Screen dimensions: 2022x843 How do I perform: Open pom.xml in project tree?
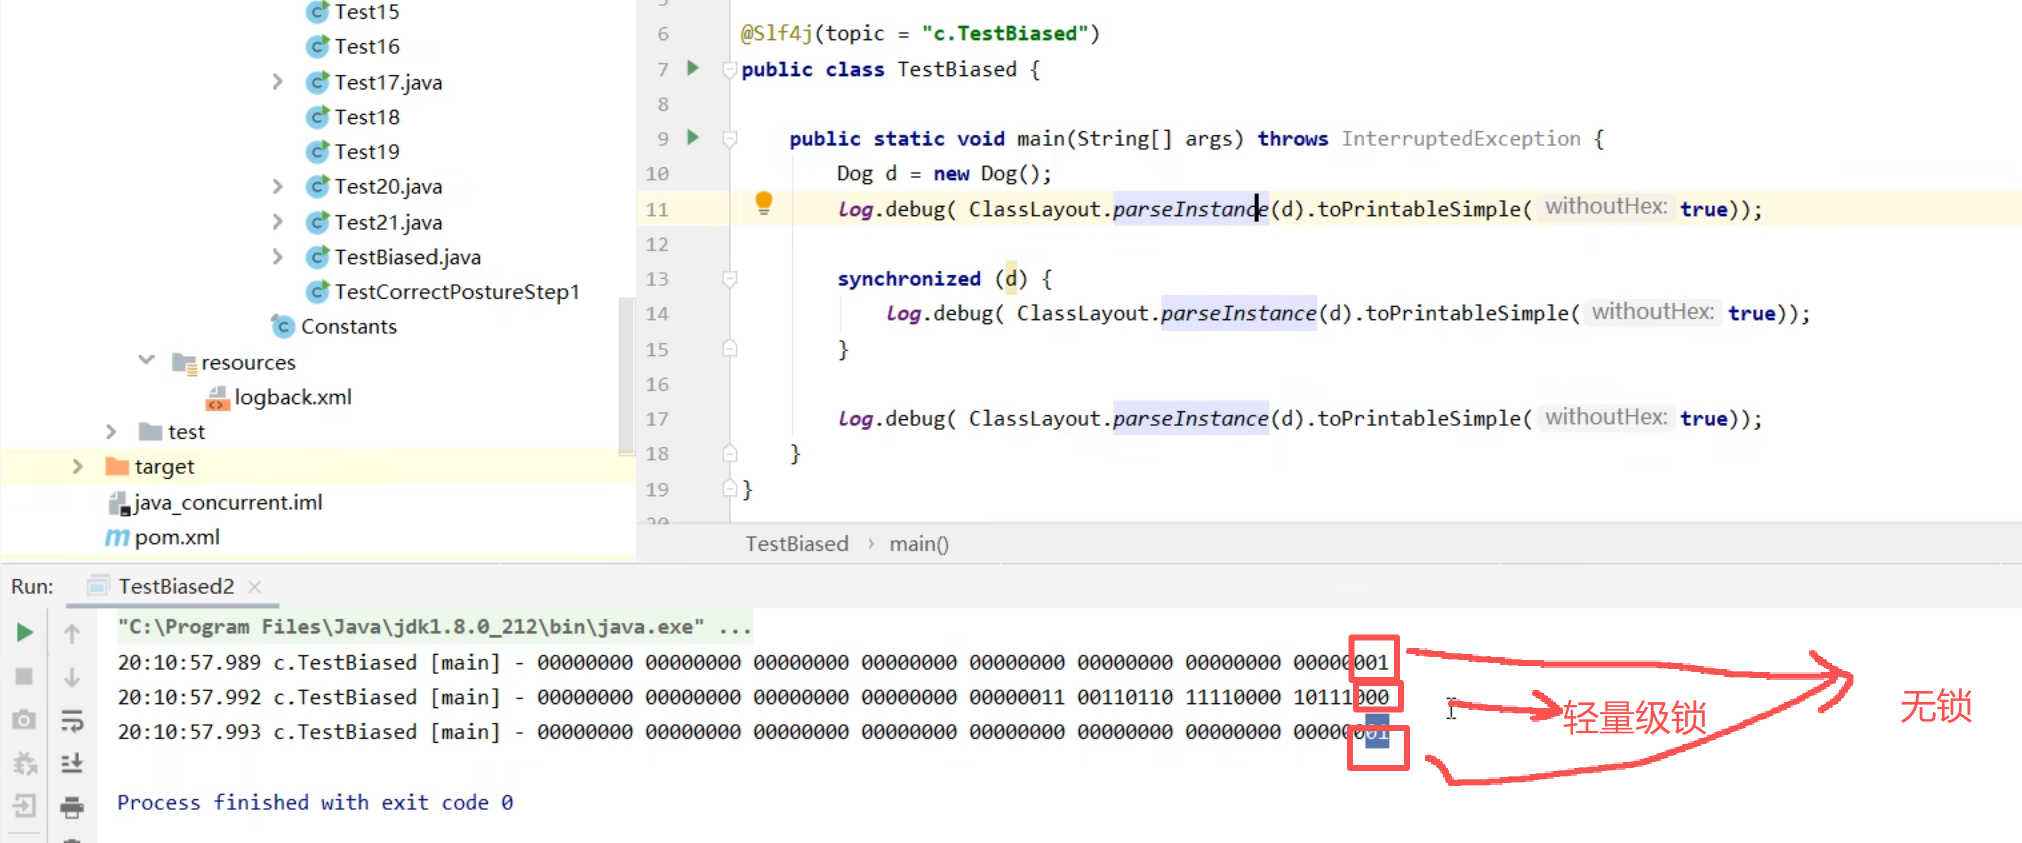(x=177, y=537)
